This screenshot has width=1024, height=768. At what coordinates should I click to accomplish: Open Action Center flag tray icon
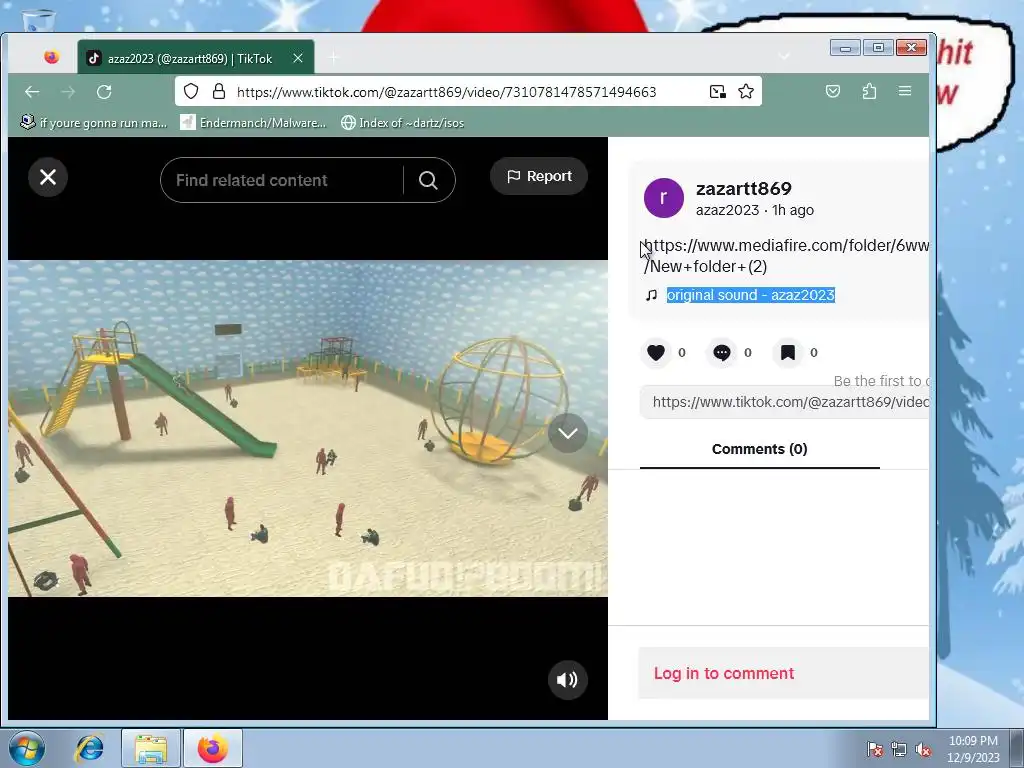pos(875,750)
